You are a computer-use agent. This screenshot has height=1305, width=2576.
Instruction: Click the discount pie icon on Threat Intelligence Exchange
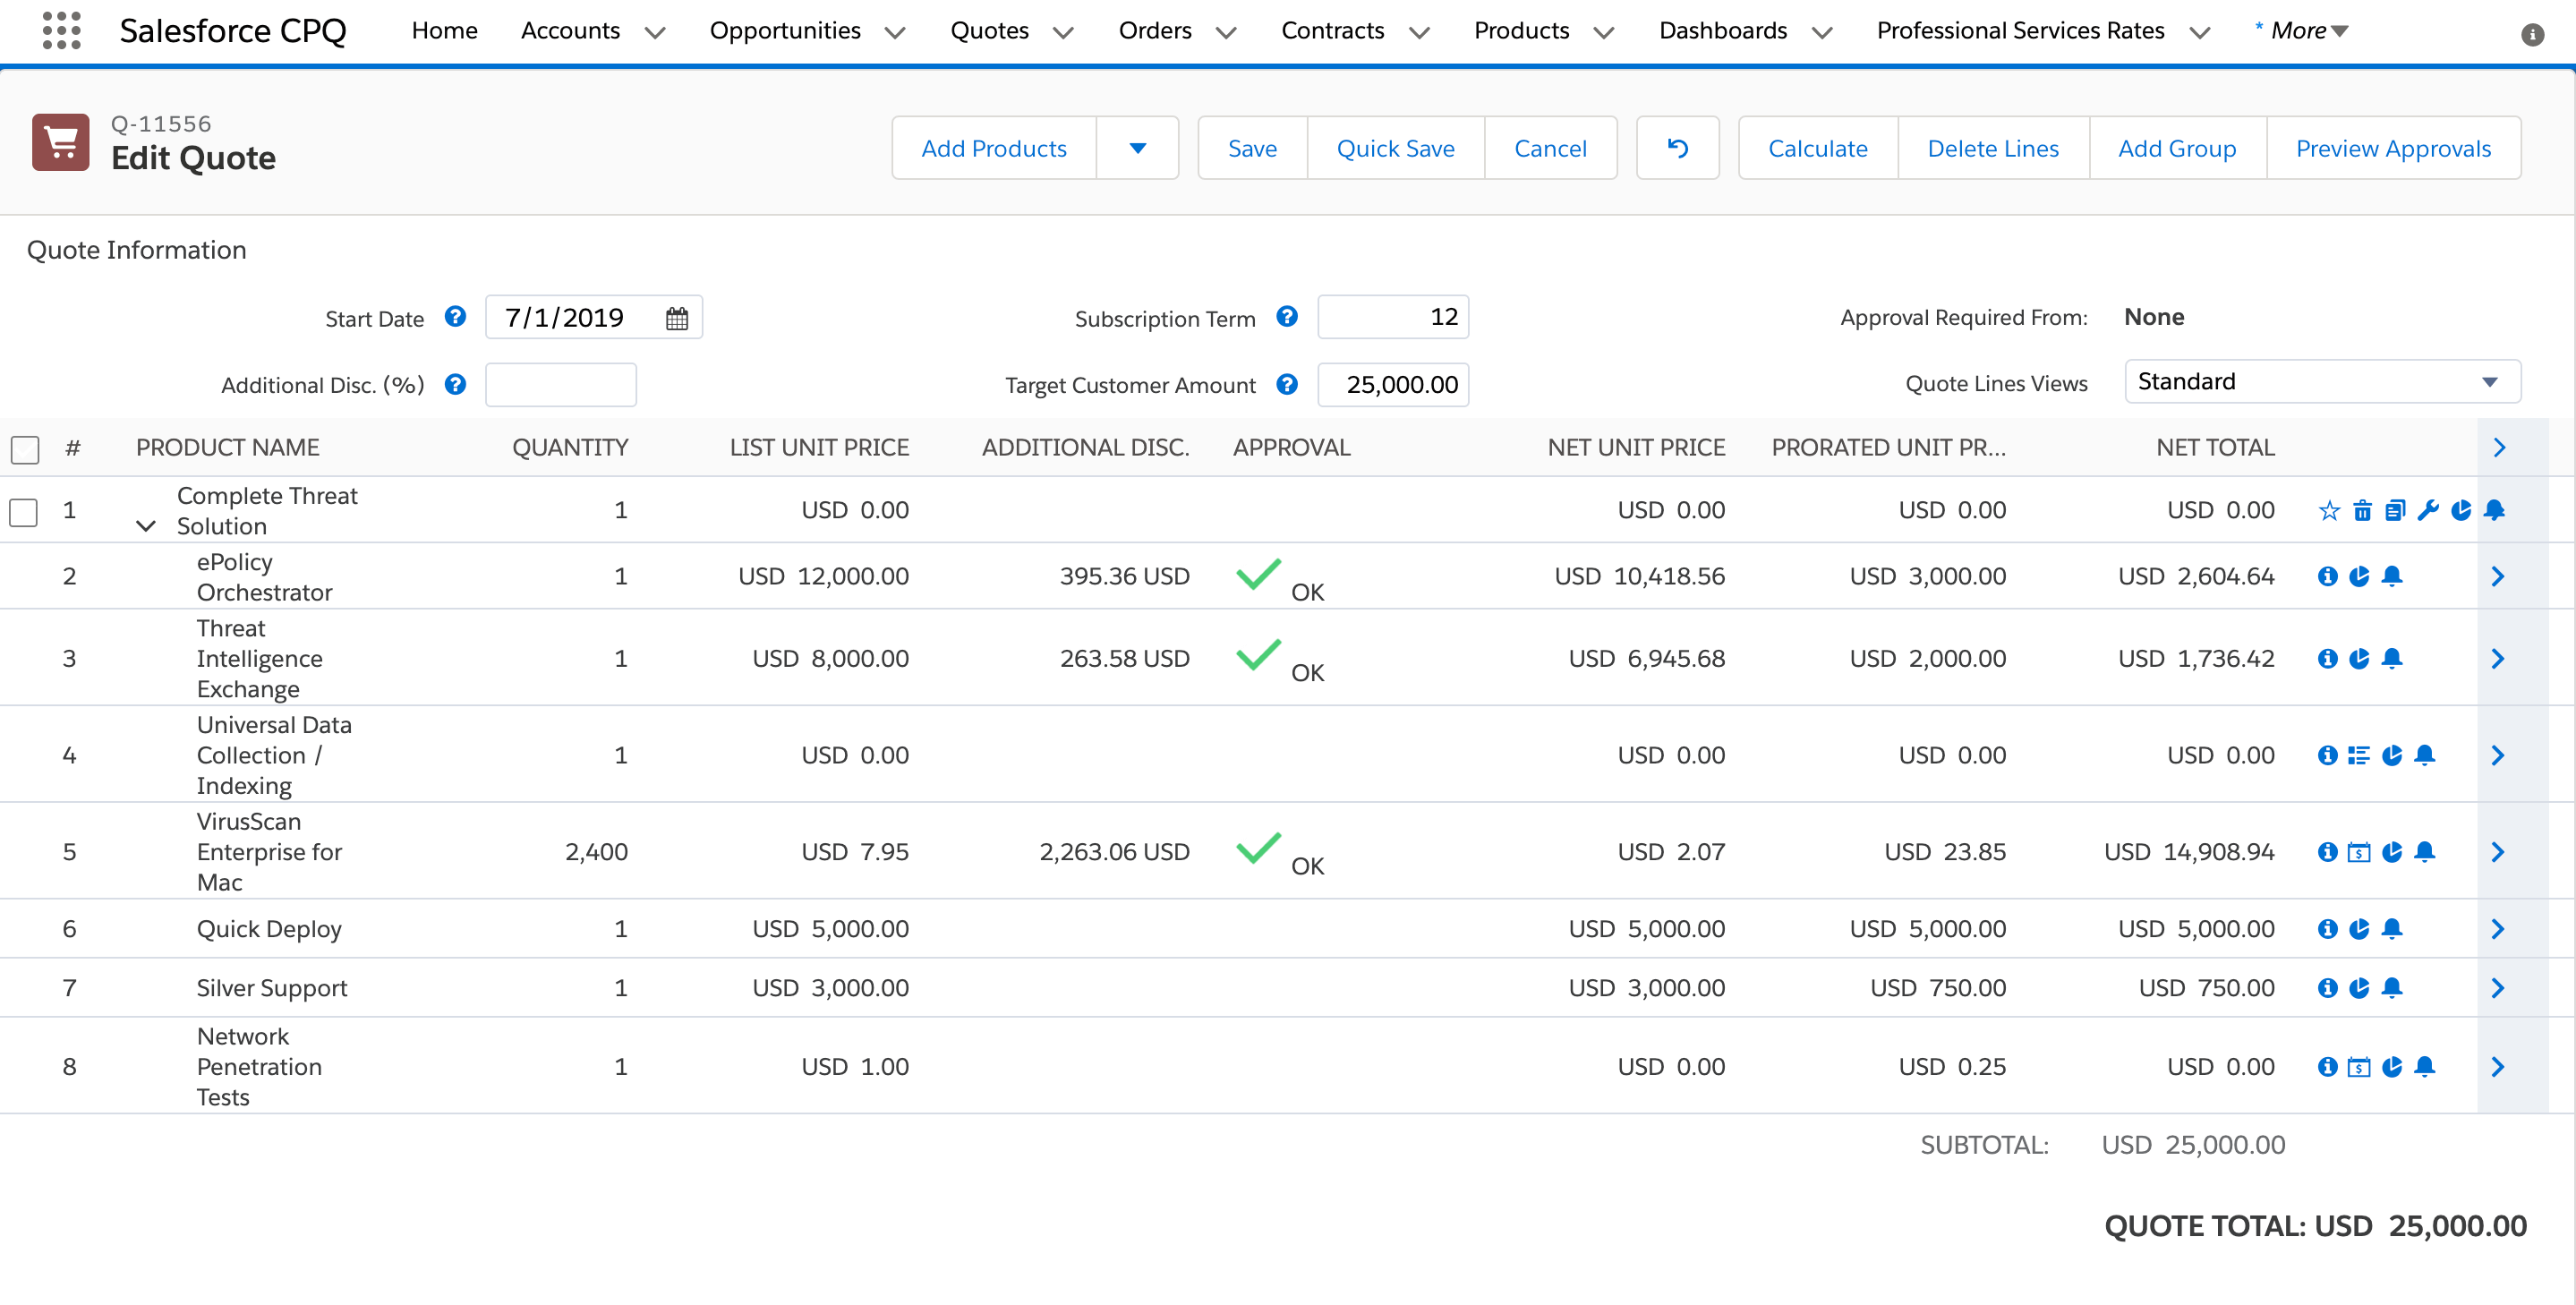pos(2360,658)
